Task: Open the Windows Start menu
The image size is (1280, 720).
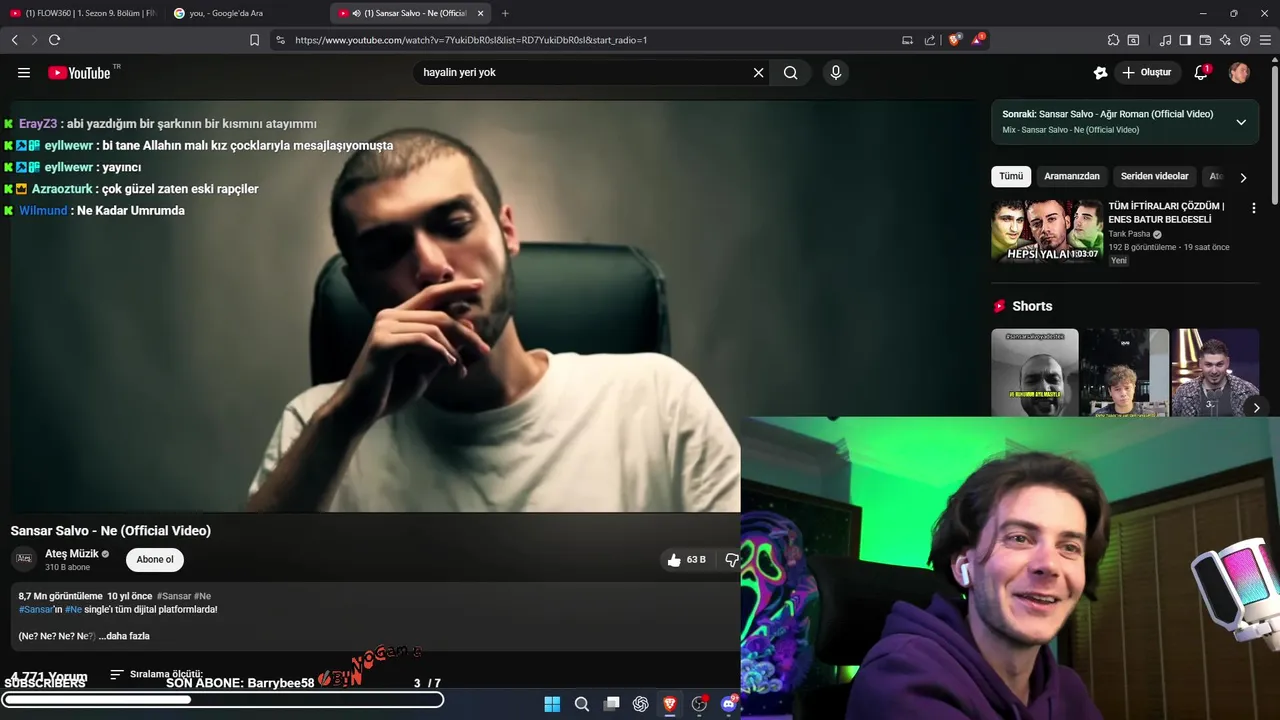Action: [552, 704]
